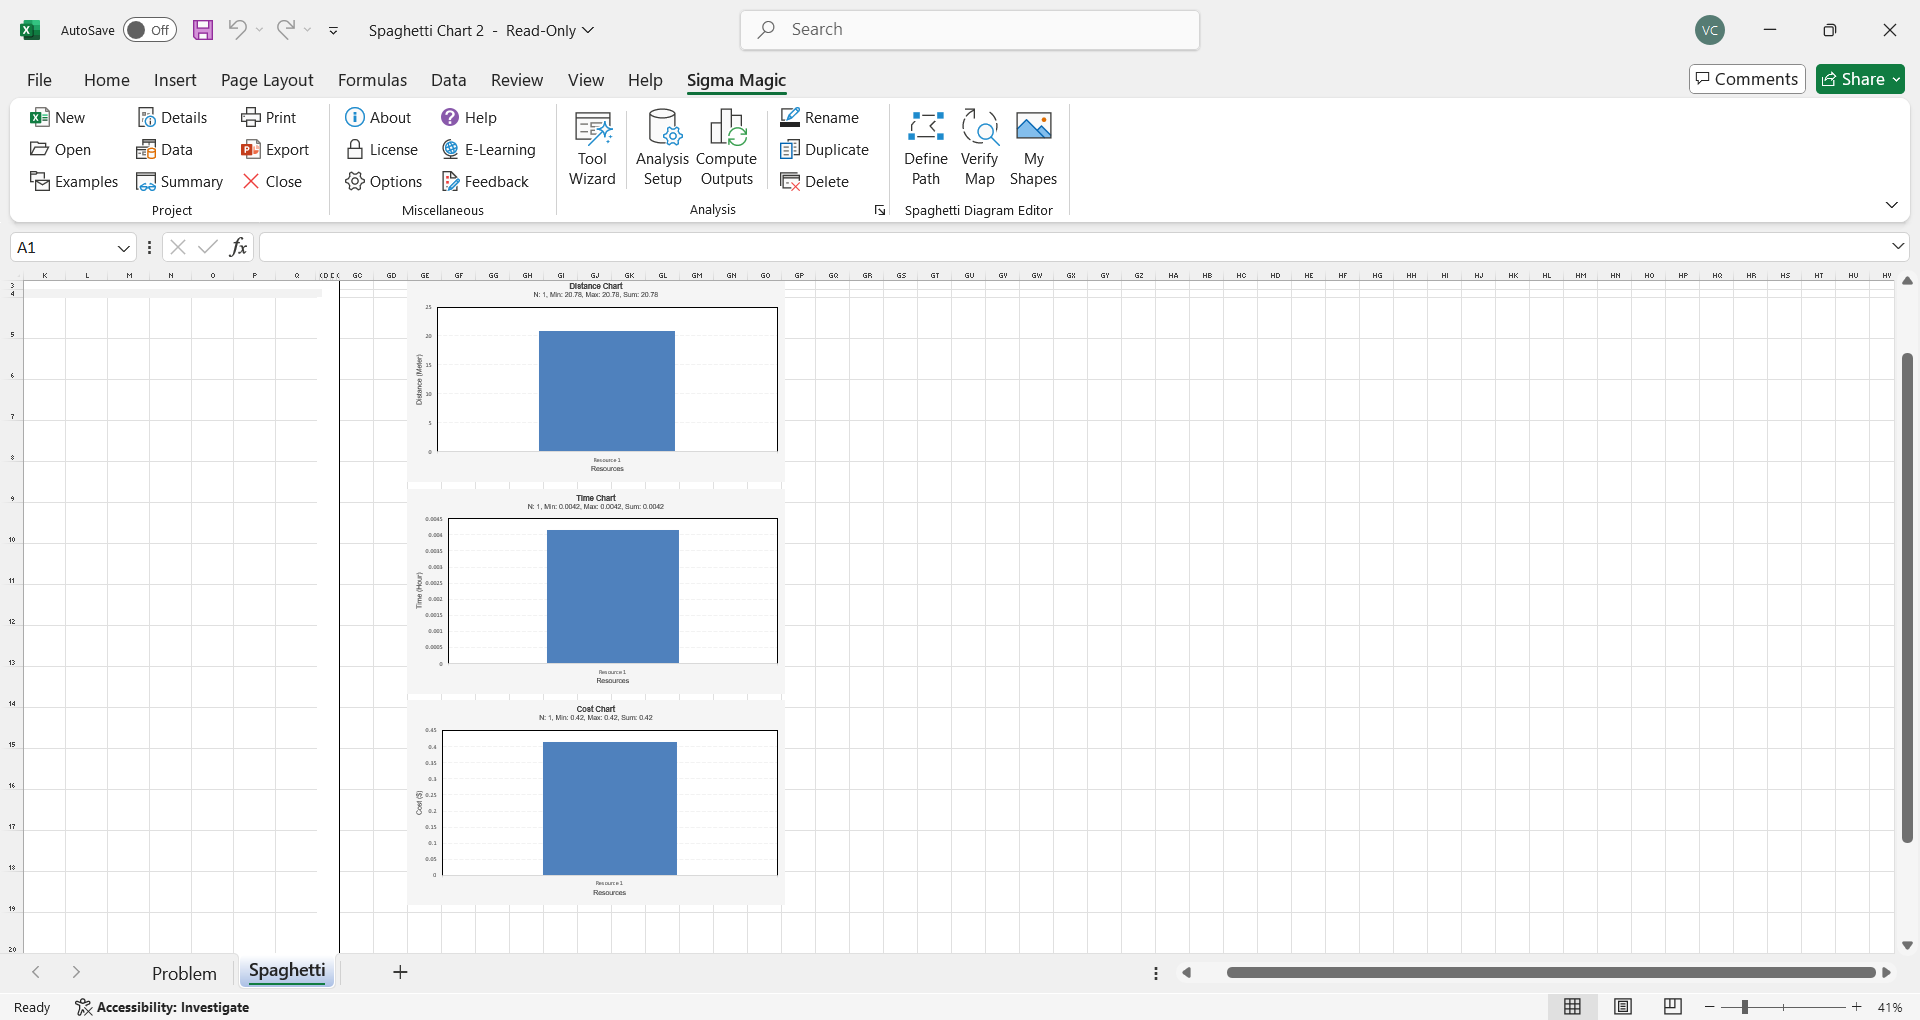Open the Formulas ribbon tab
Screen dimensions: 1920x1020
(x=372, y=80)
